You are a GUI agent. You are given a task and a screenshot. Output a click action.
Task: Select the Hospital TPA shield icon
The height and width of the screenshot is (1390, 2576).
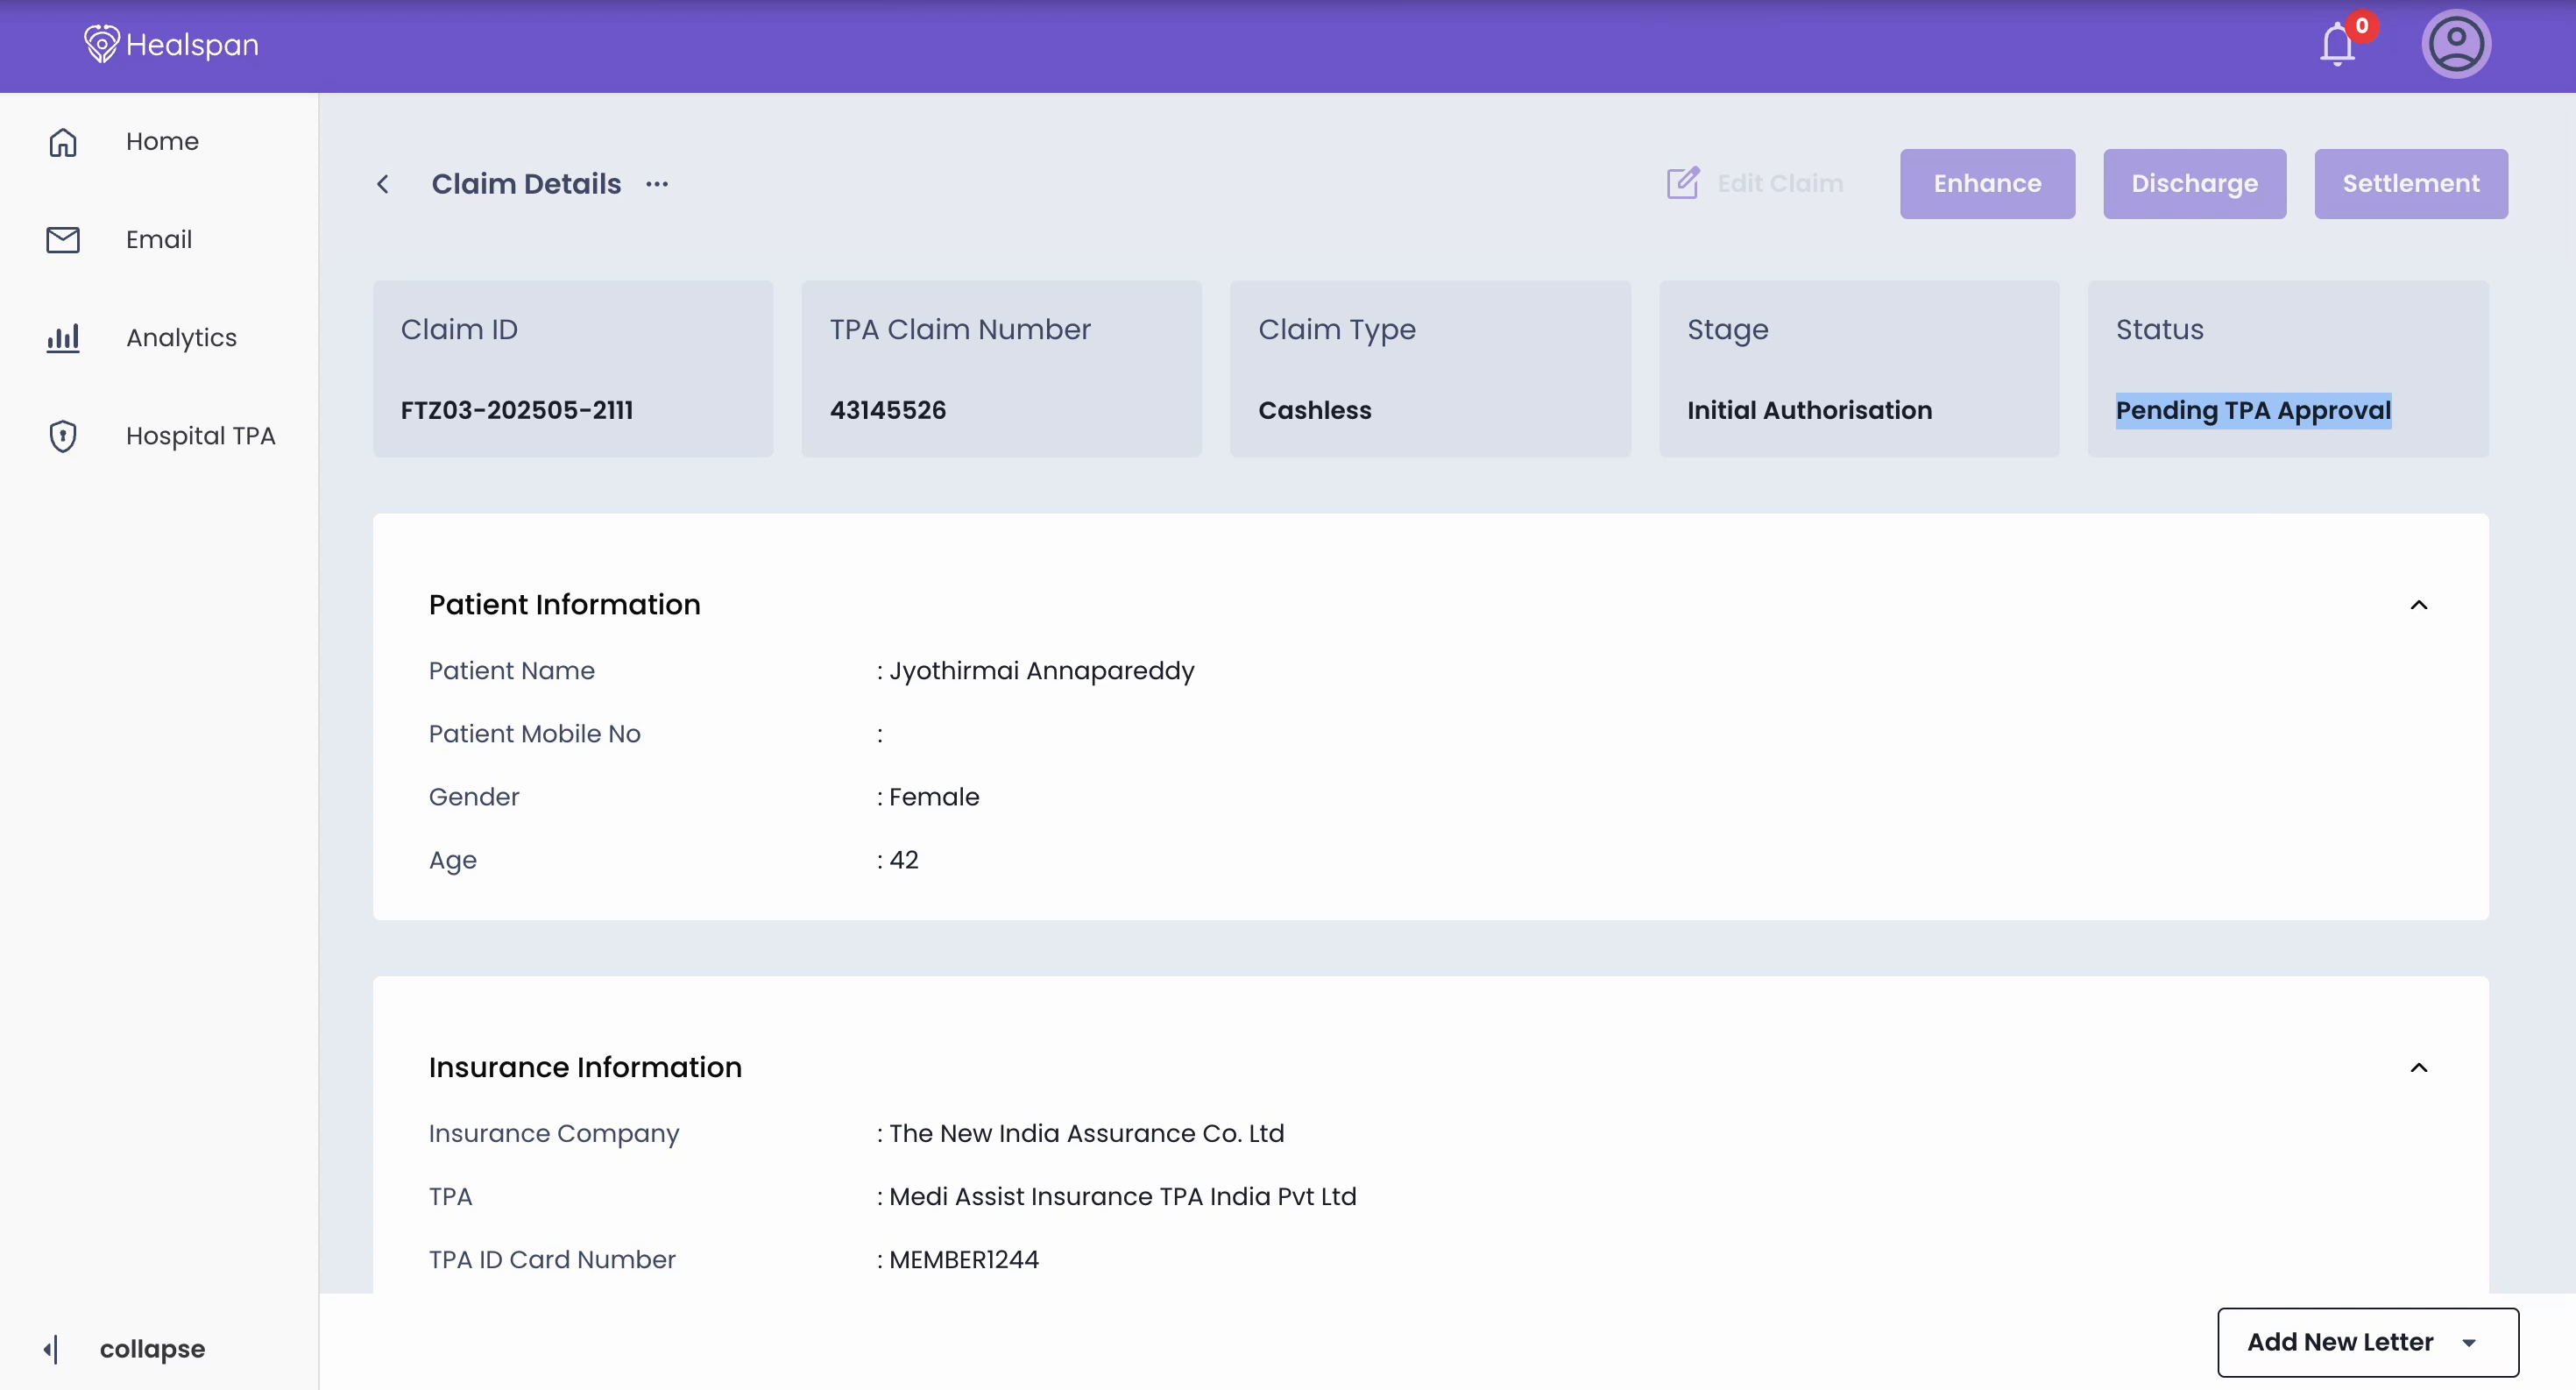pos(62,435)
